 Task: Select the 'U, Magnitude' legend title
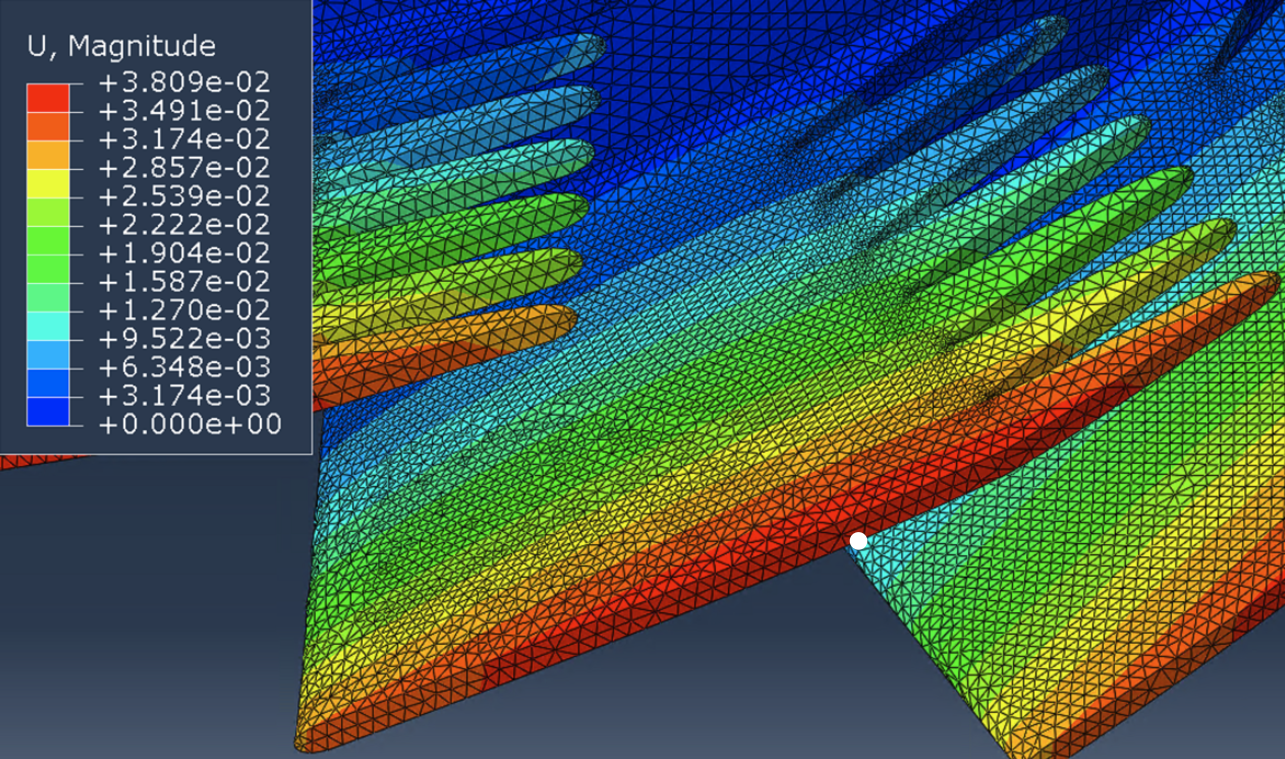(x=121, y=46)
